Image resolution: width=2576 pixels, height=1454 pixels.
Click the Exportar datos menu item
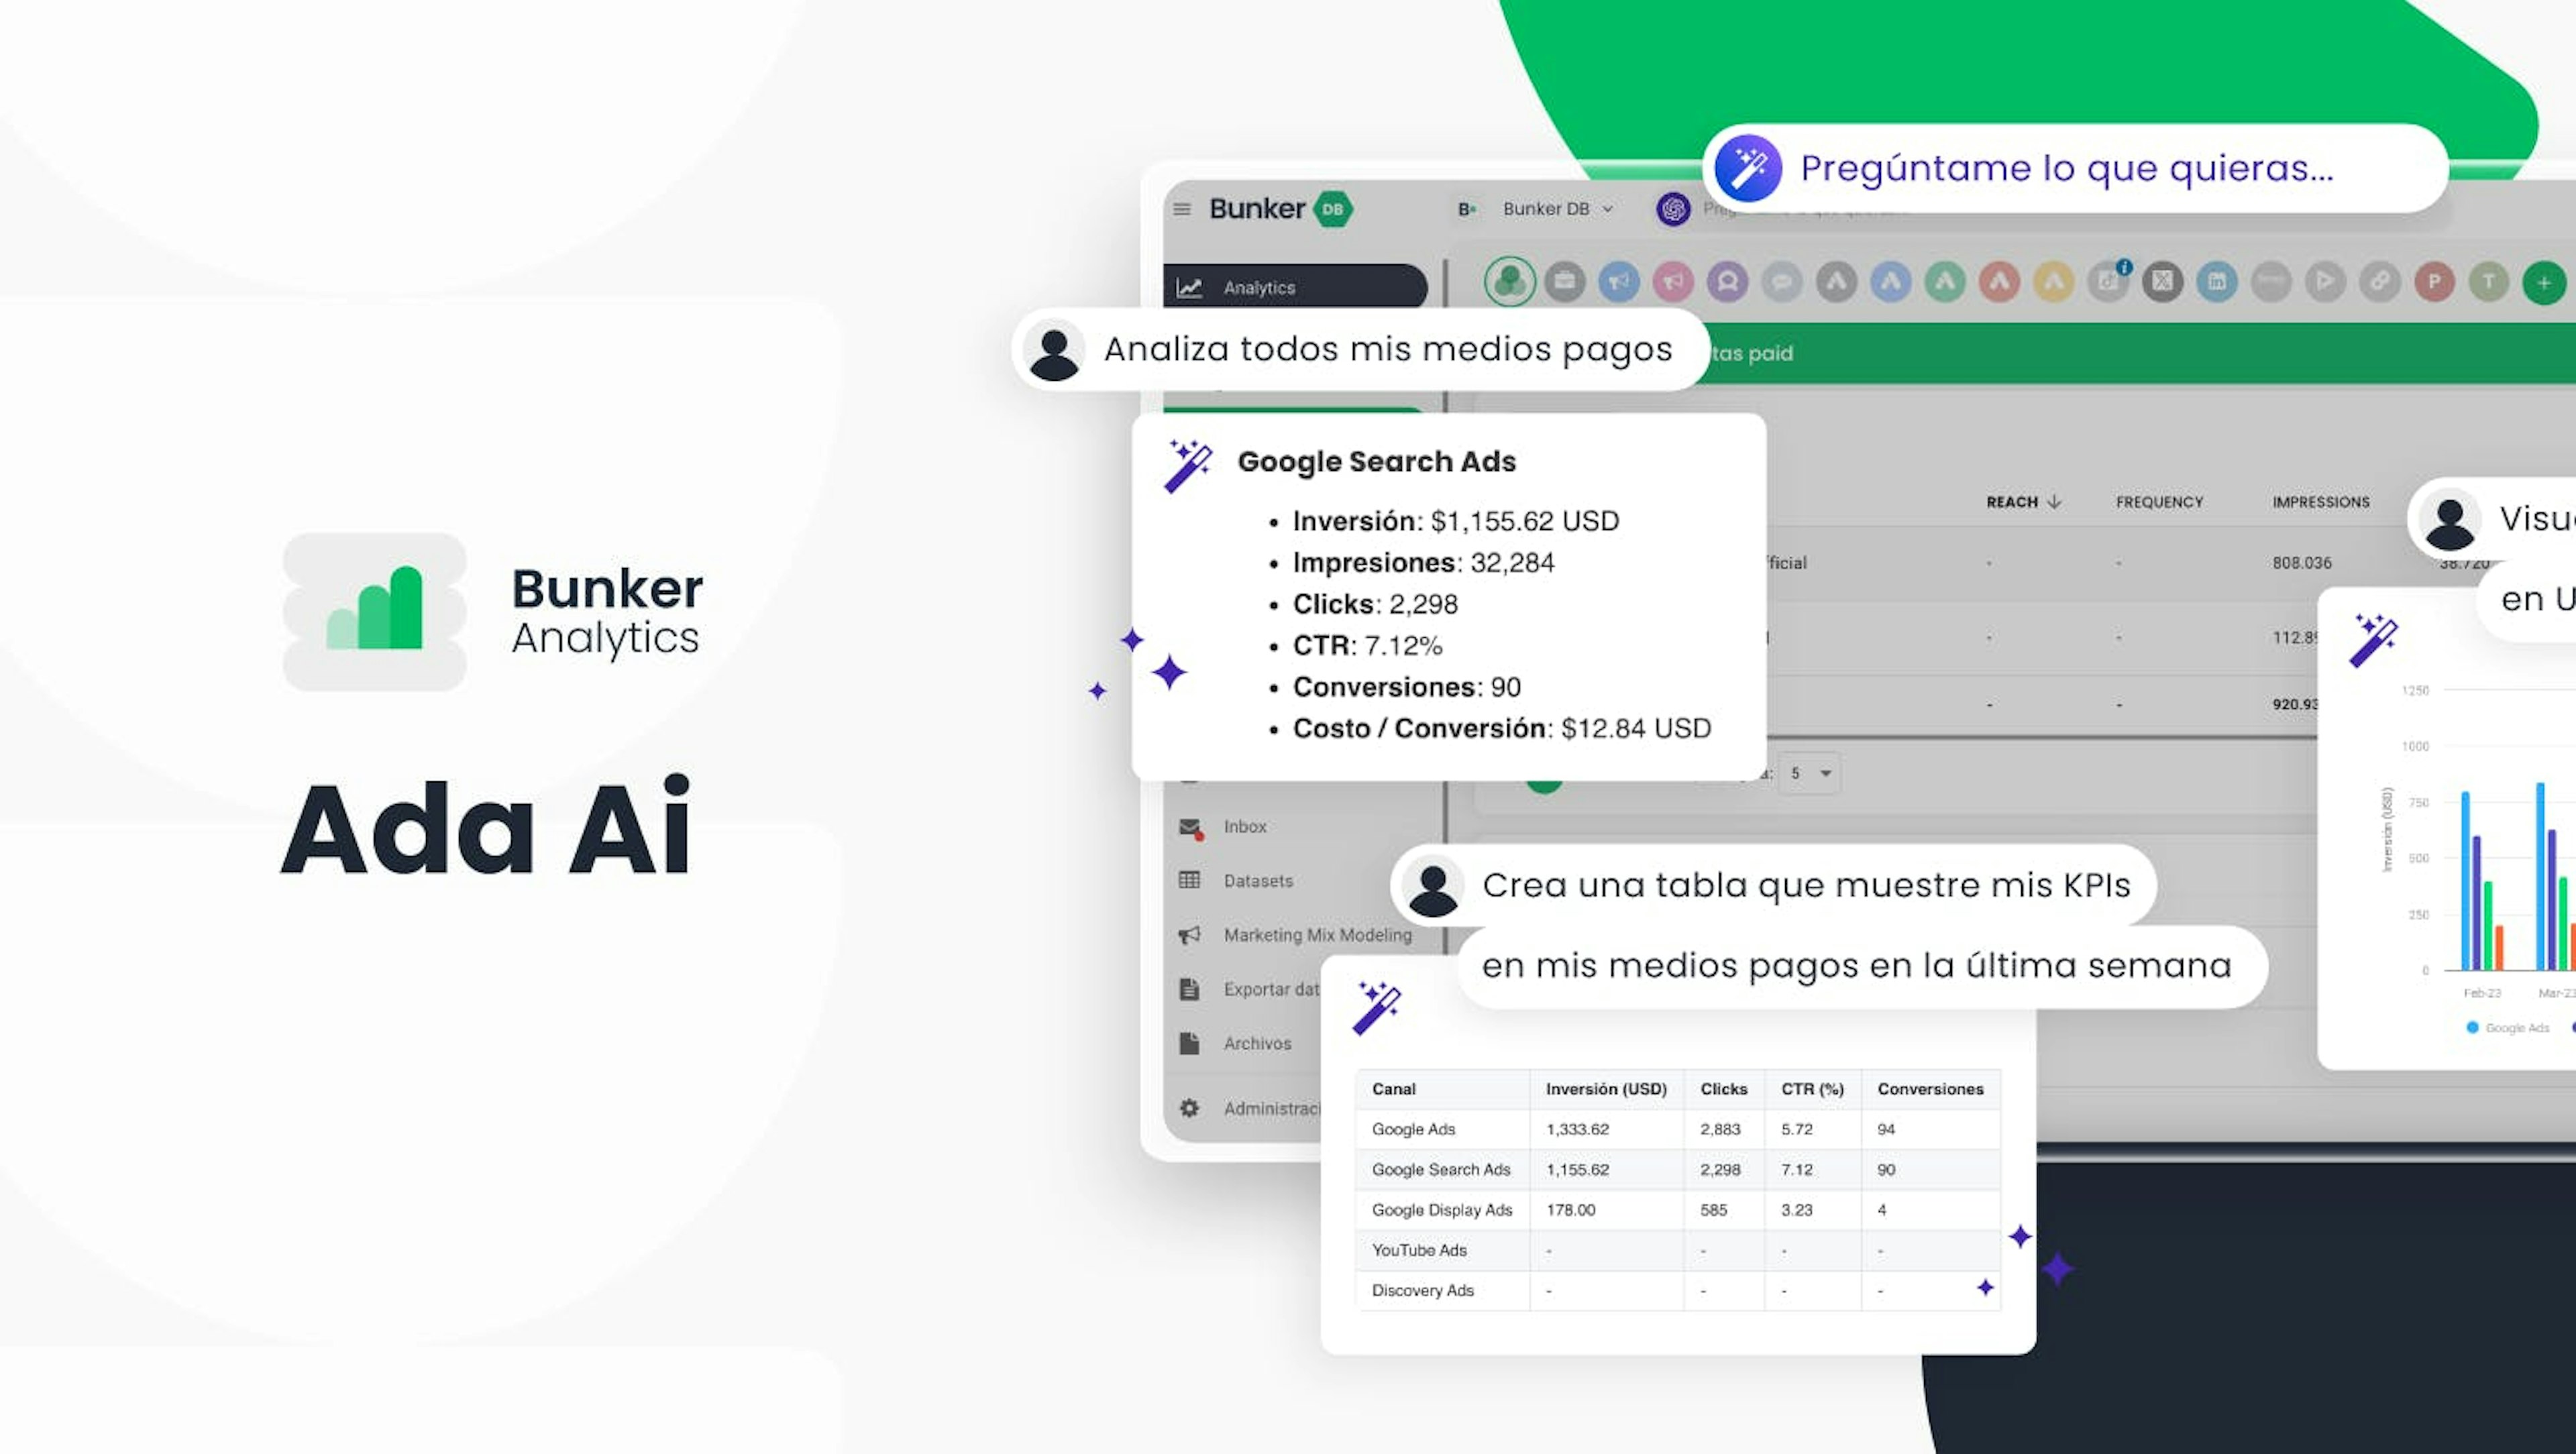[x=1272, y=987]
